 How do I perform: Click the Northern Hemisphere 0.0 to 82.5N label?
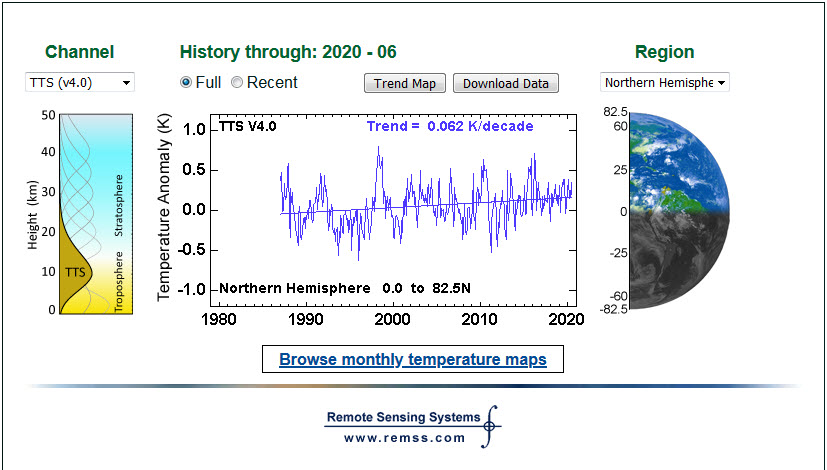coord(345,289)
